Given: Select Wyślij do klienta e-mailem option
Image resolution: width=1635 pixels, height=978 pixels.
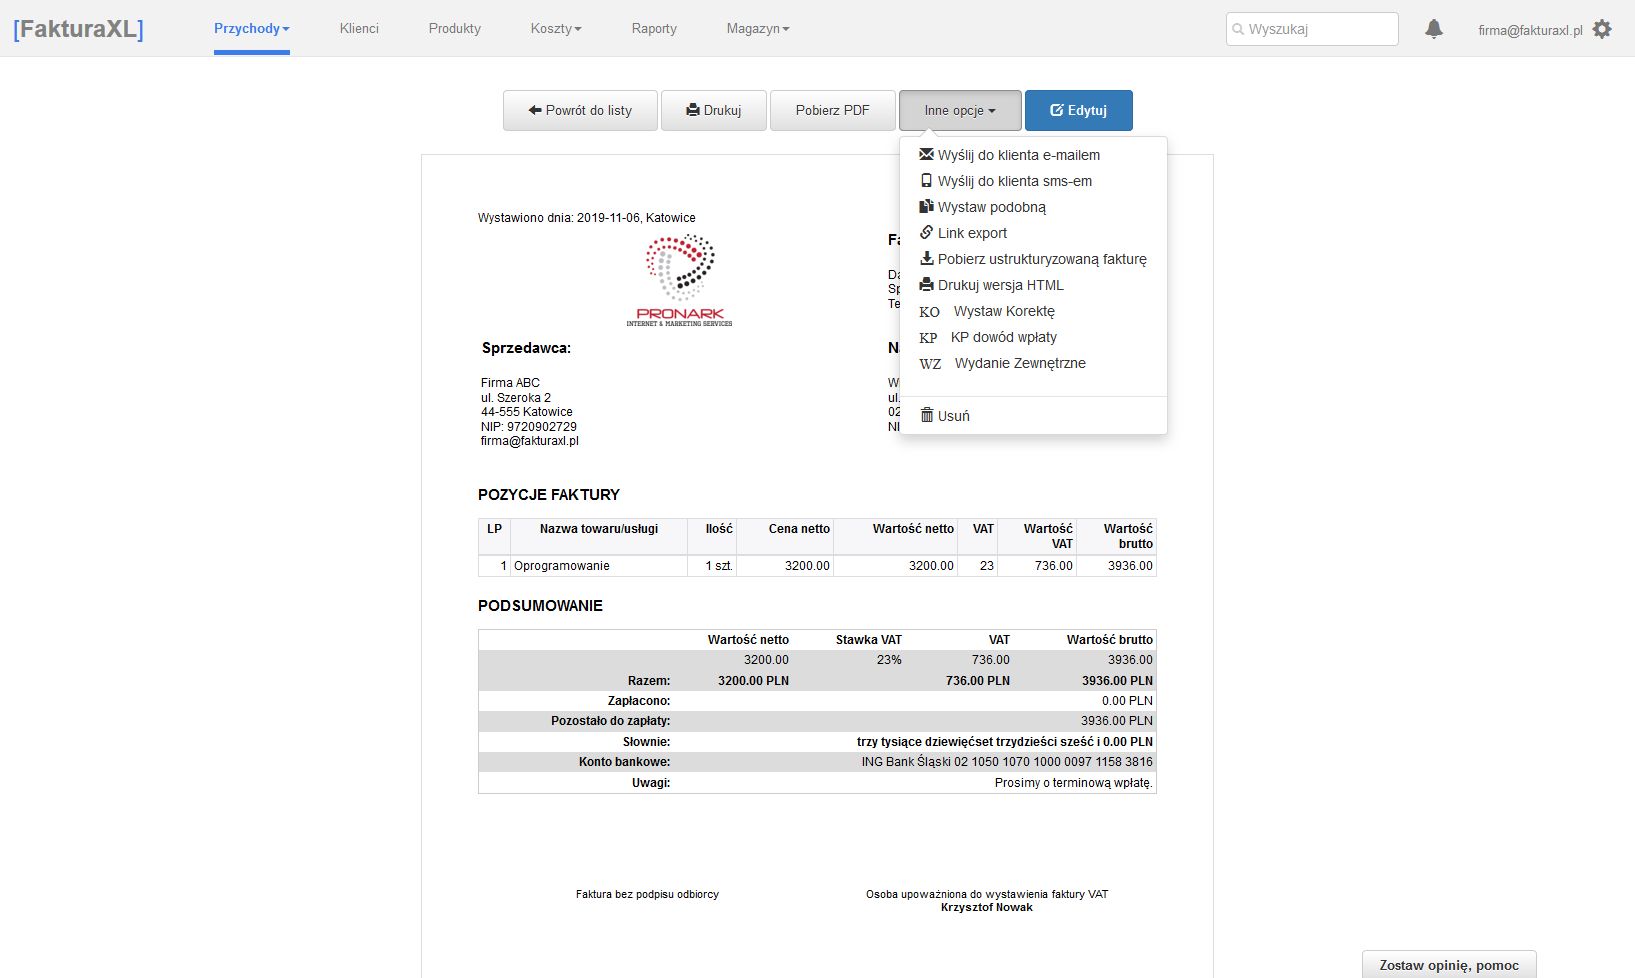Looking at the screenshot, I should (1033, 155).
